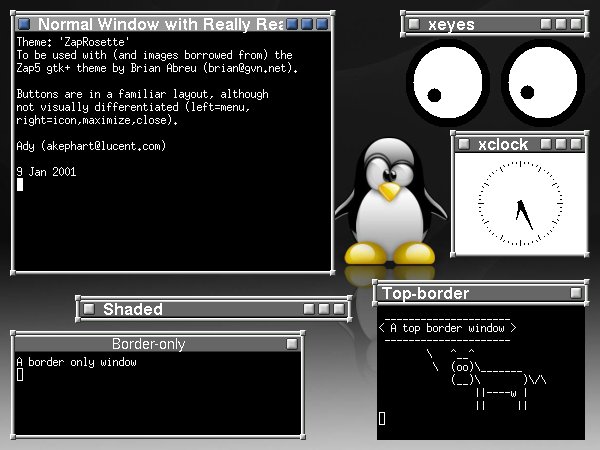The height and width of the screenshot is (450, 600).
Task: Click the "A top border window" speech bubble text
Action: 447,328
